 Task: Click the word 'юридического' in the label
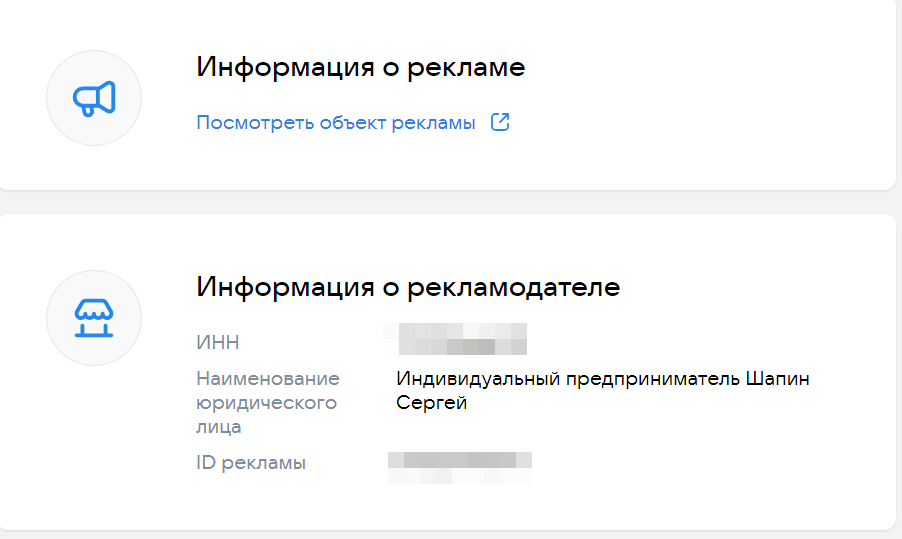click(266, 403)
